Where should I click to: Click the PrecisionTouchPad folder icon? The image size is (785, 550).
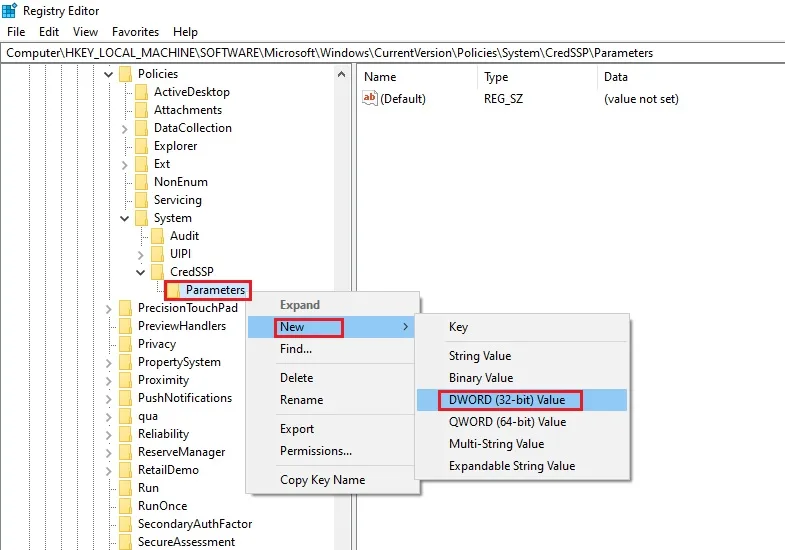pos(126,308)
